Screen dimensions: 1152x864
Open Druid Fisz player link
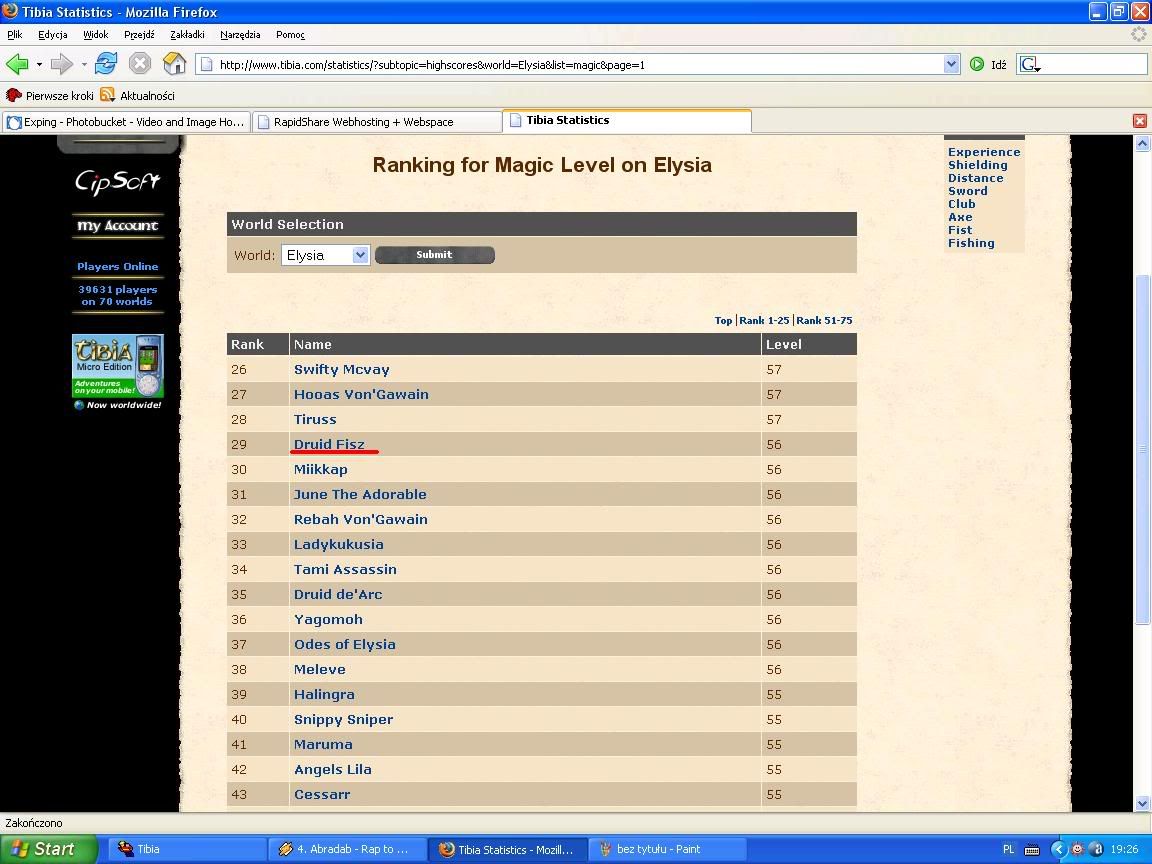[329, 444]
